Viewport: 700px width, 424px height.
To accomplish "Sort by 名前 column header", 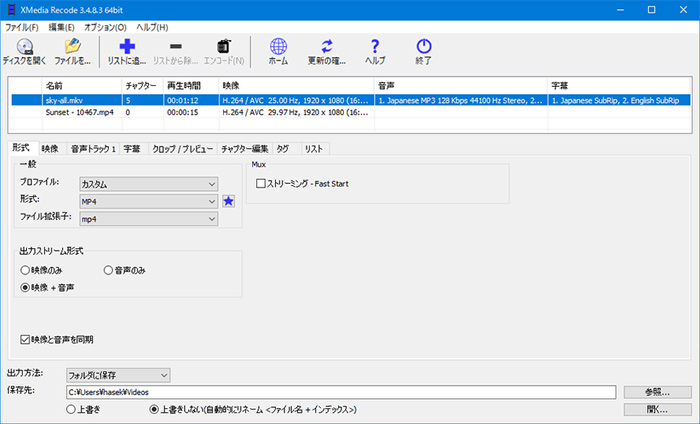I will (x=82, y=85).
